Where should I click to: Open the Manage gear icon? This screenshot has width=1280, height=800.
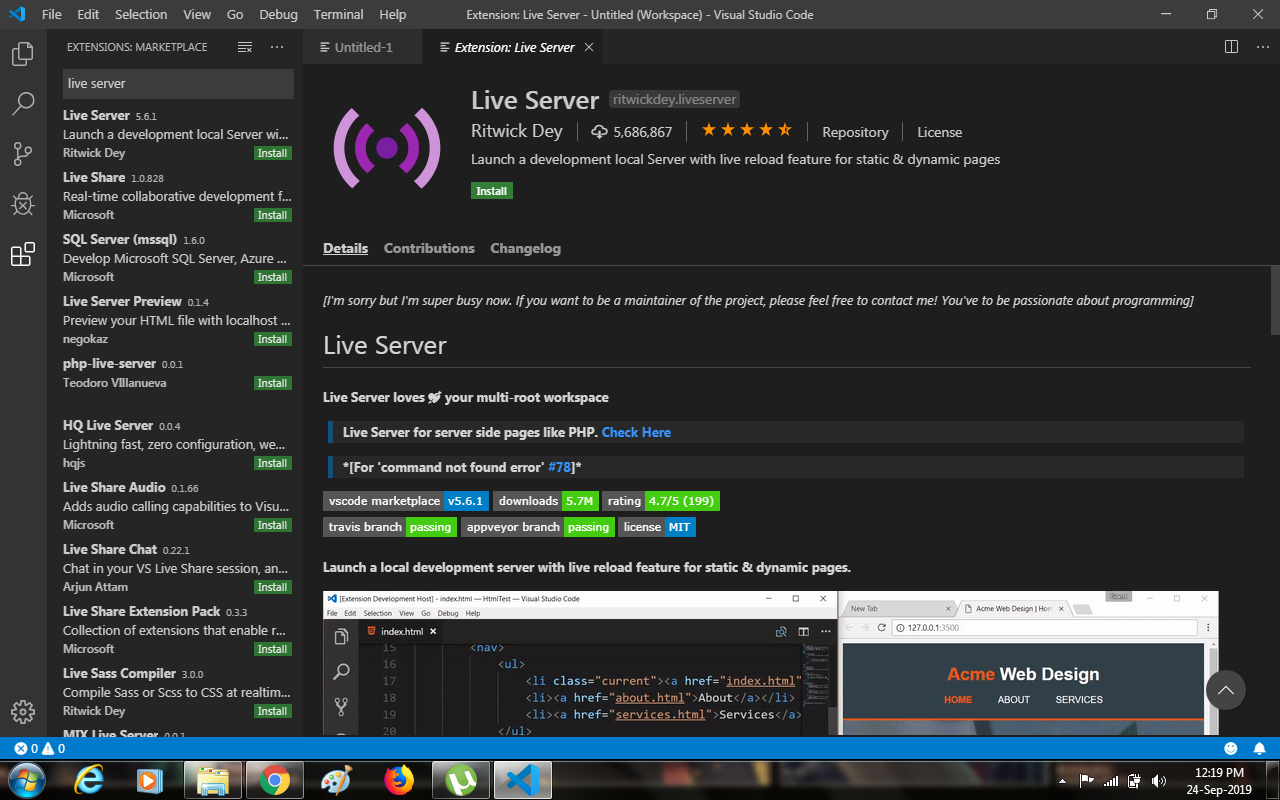tap(22, 712)
